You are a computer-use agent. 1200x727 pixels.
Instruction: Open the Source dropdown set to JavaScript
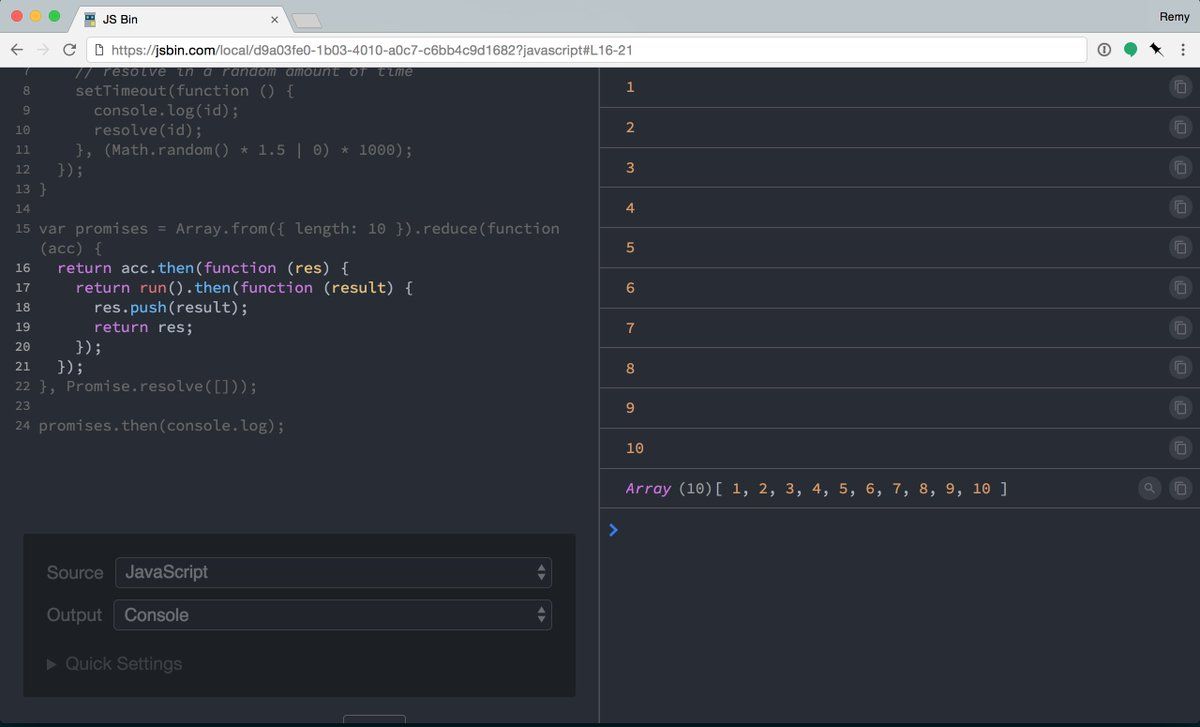(x=333, y=573)
